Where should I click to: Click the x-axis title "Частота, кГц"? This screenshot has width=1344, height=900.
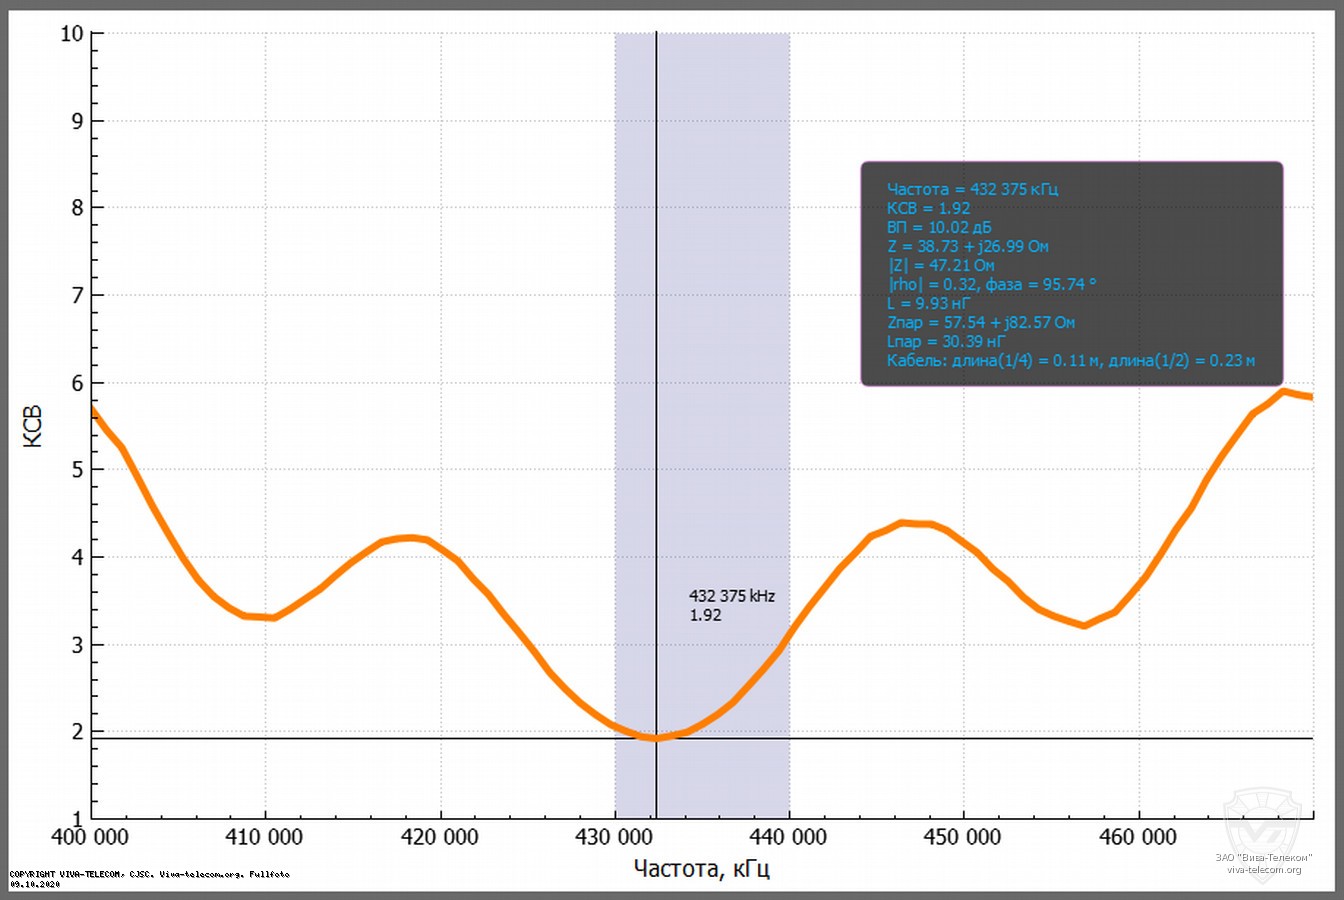pos(701,868)
